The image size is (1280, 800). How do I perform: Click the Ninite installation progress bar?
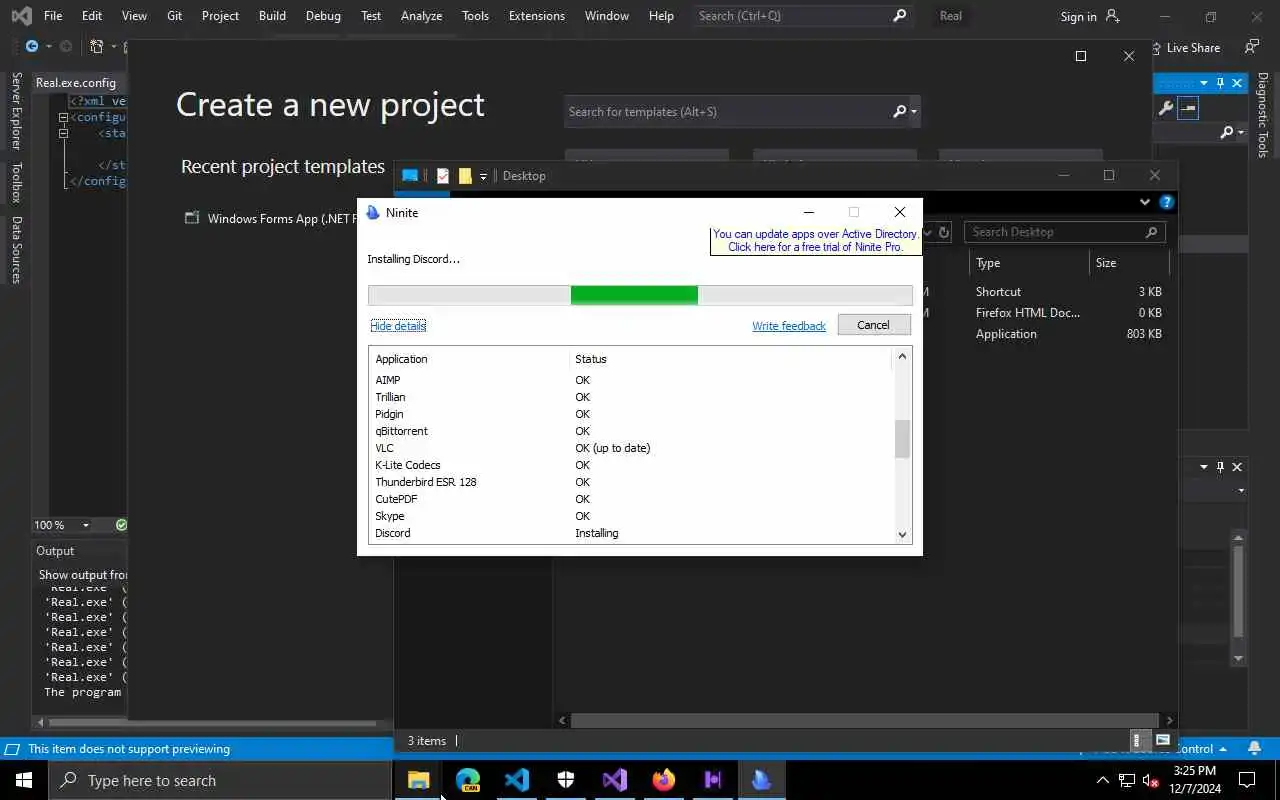tap(640, 295)
